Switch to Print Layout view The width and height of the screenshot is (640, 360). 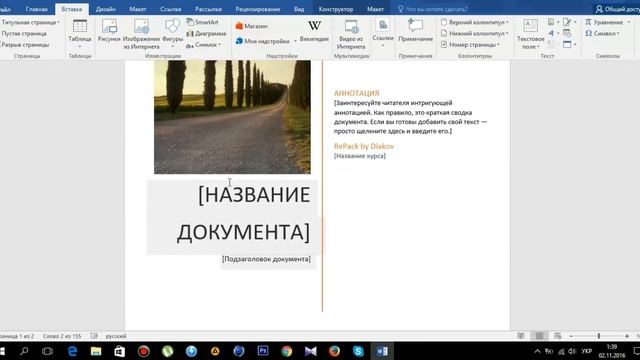539,336
